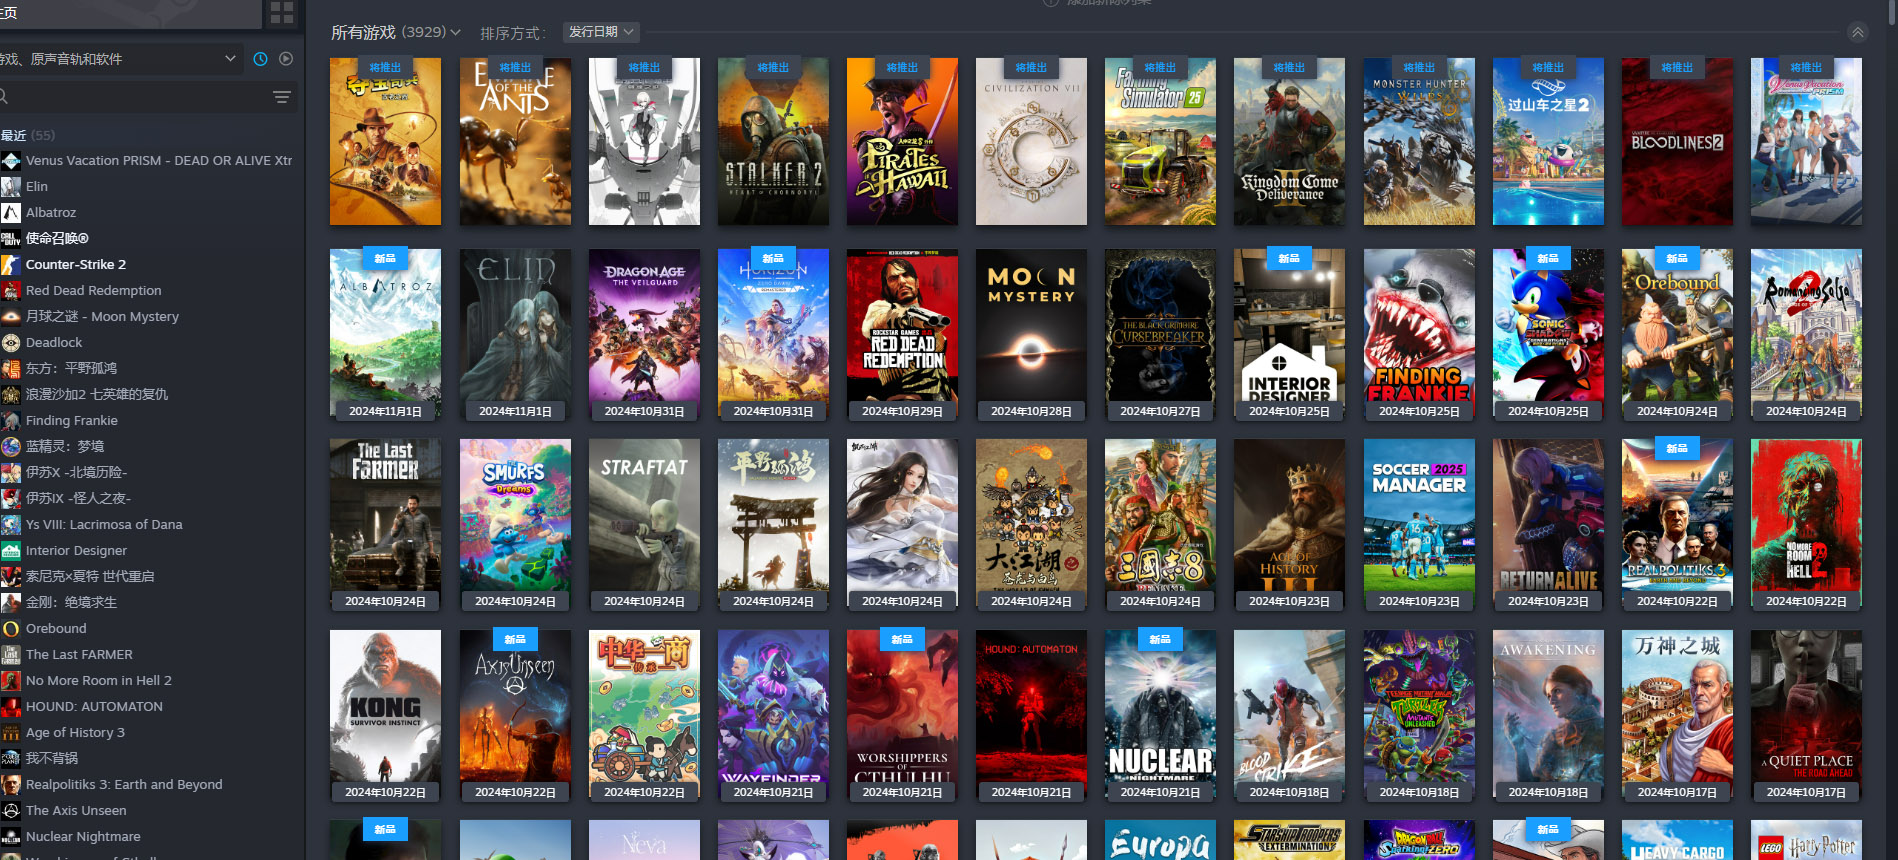Open the Kingdom Come Deliverance II cover
This screenshot has width=1898, height=860.
click(x=1289, y=141)
